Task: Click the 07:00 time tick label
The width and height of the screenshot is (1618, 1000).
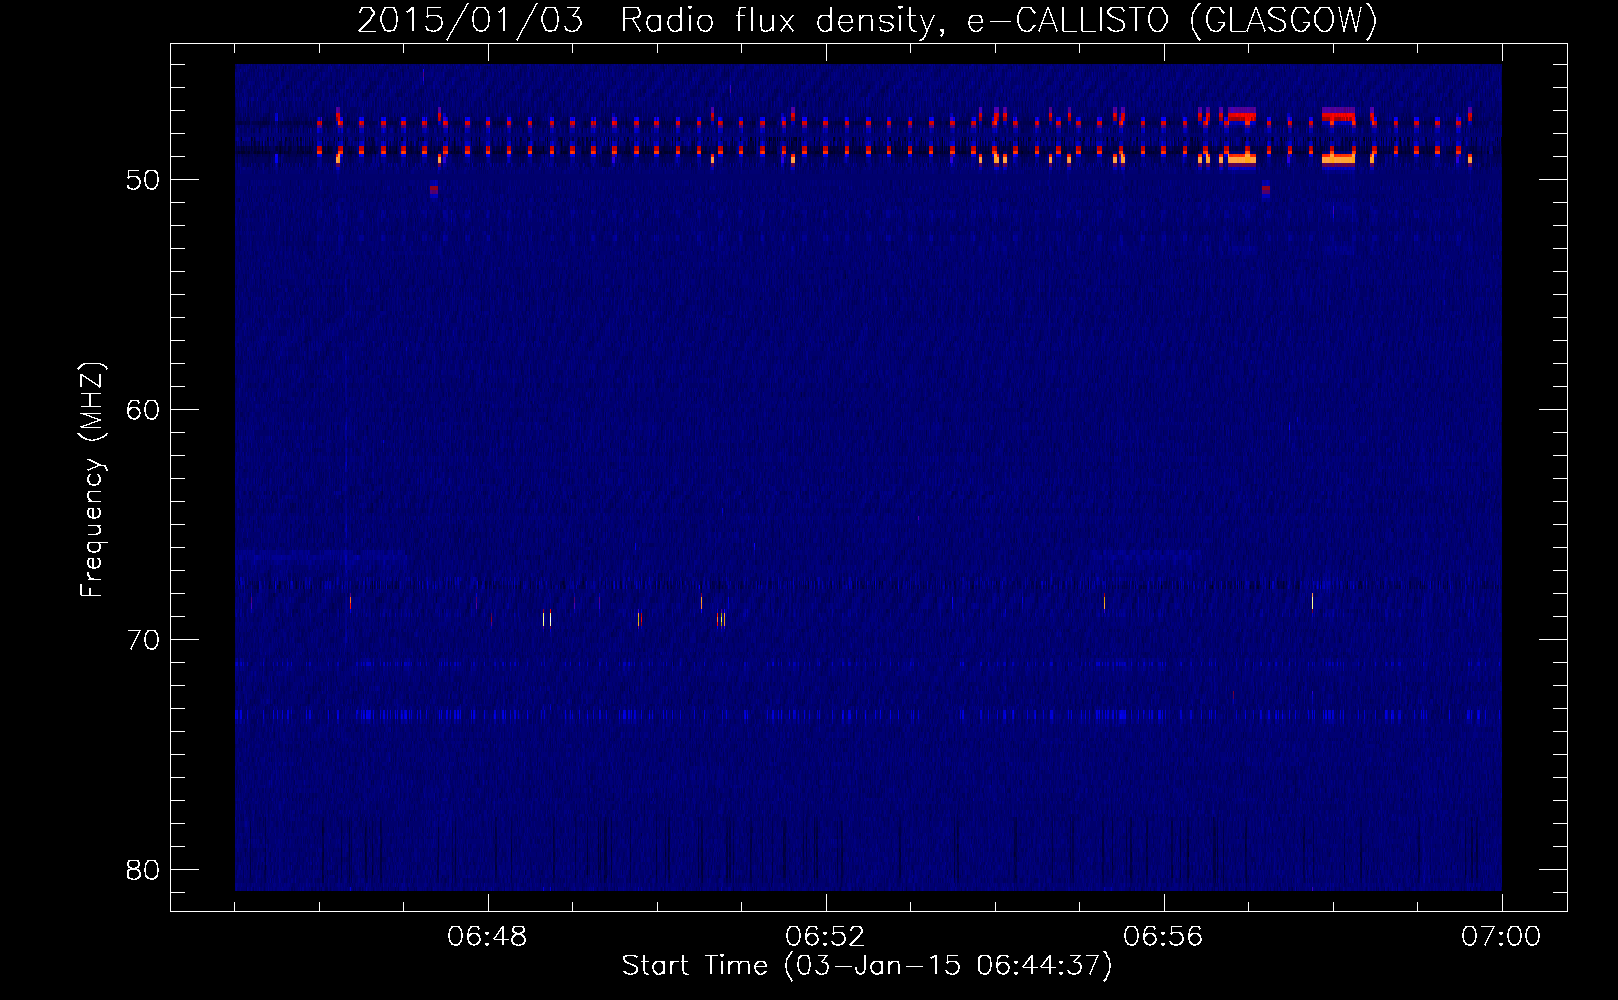Action: (1501, 937)
